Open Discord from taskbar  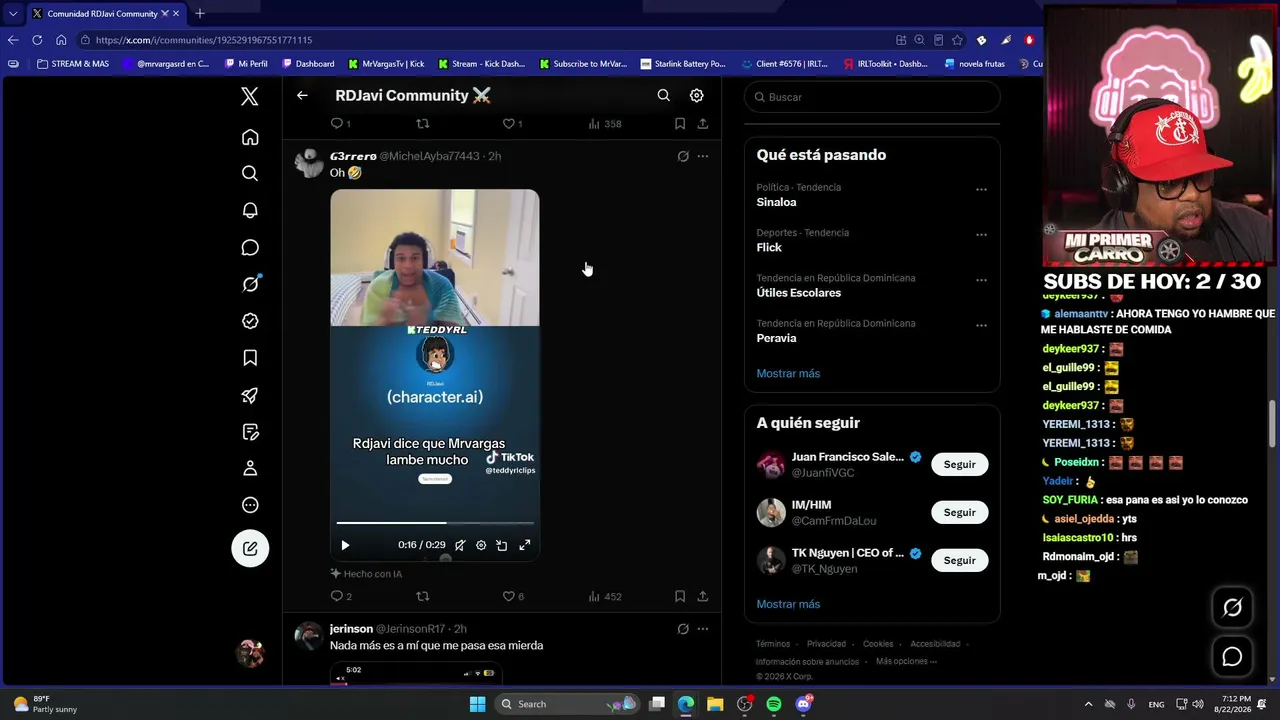(x=803, y=704)
